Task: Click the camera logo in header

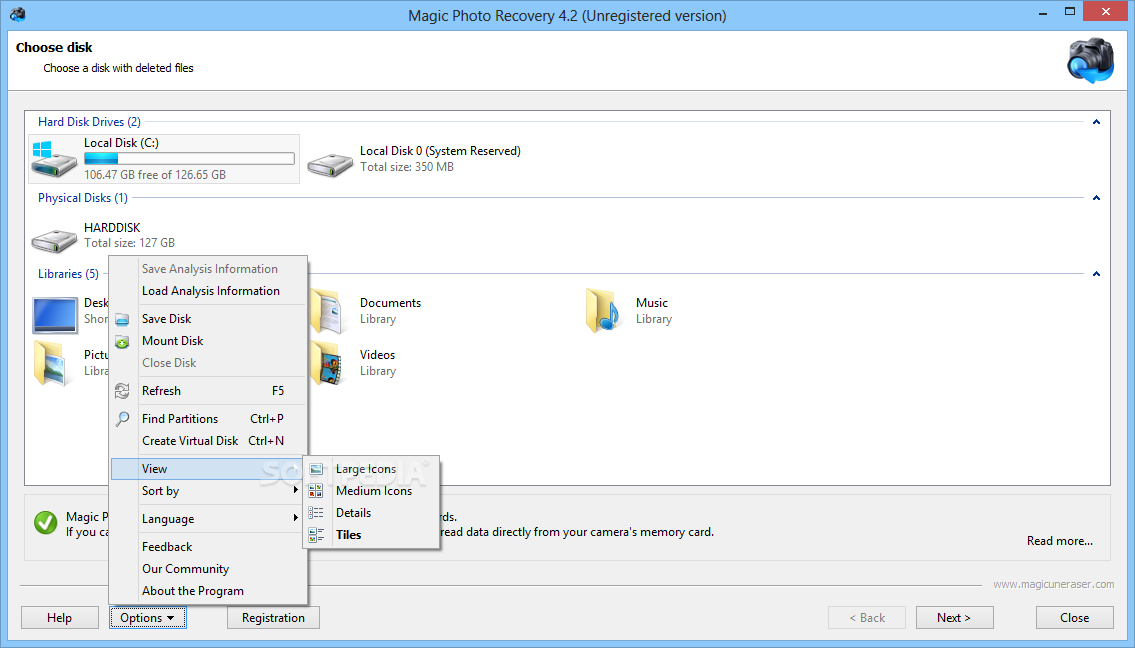Action: click(1091, 61)
